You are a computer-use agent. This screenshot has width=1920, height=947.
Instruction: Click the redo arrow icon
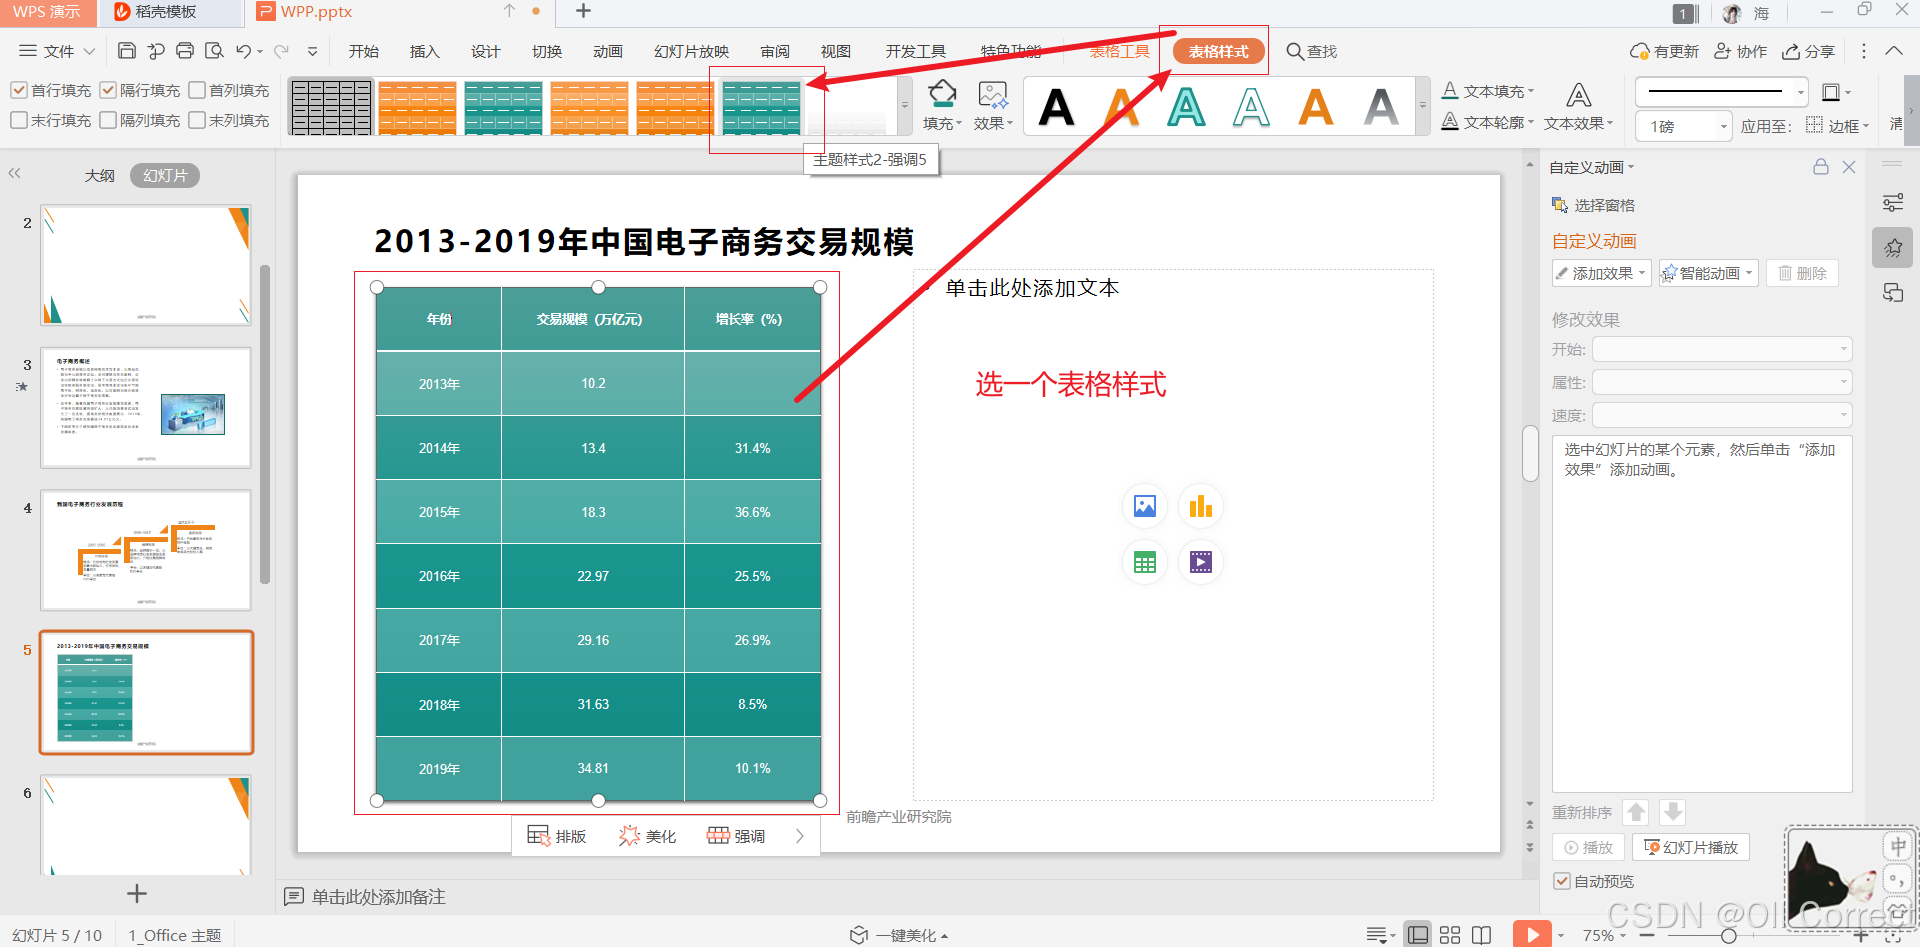(x=281, y=51)
